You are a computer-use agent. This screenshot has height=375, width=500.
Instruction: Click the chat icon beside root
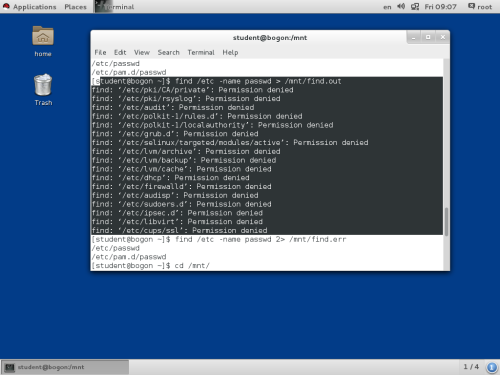click(471, 6)
